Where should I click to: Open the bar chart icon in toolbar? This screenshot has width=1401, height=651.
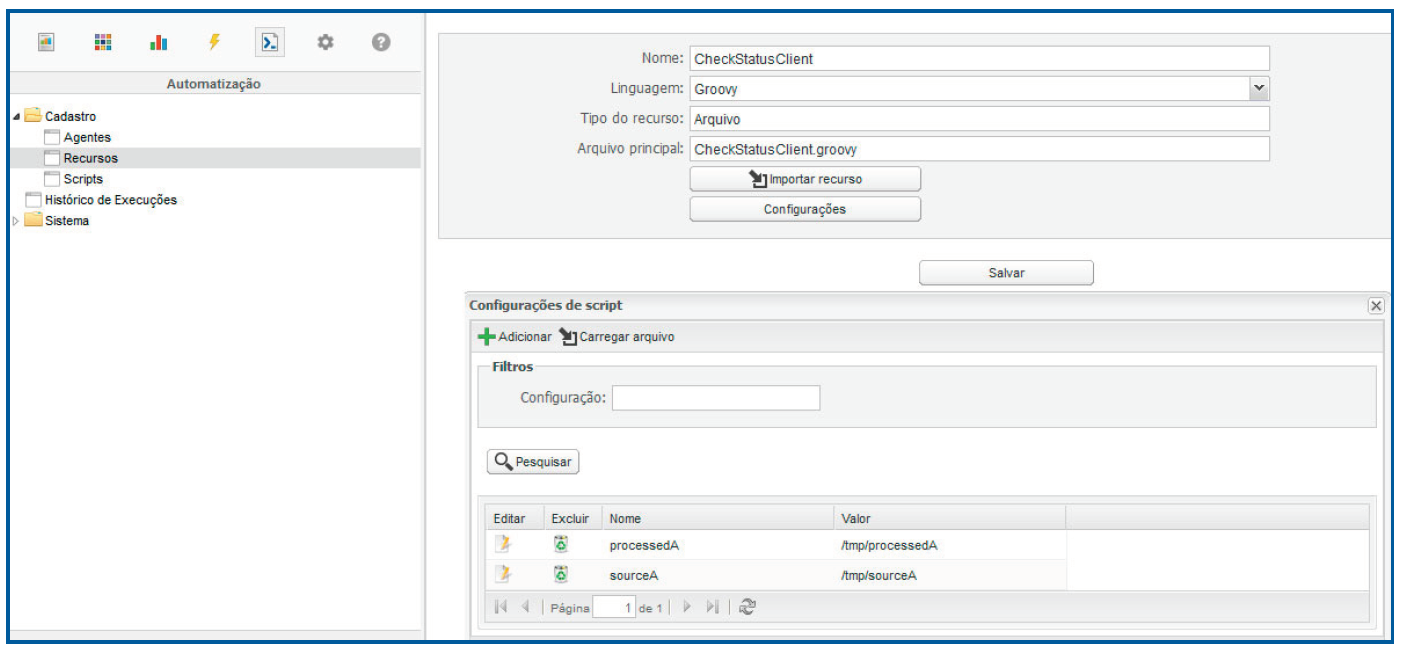[x=158, y=42]
